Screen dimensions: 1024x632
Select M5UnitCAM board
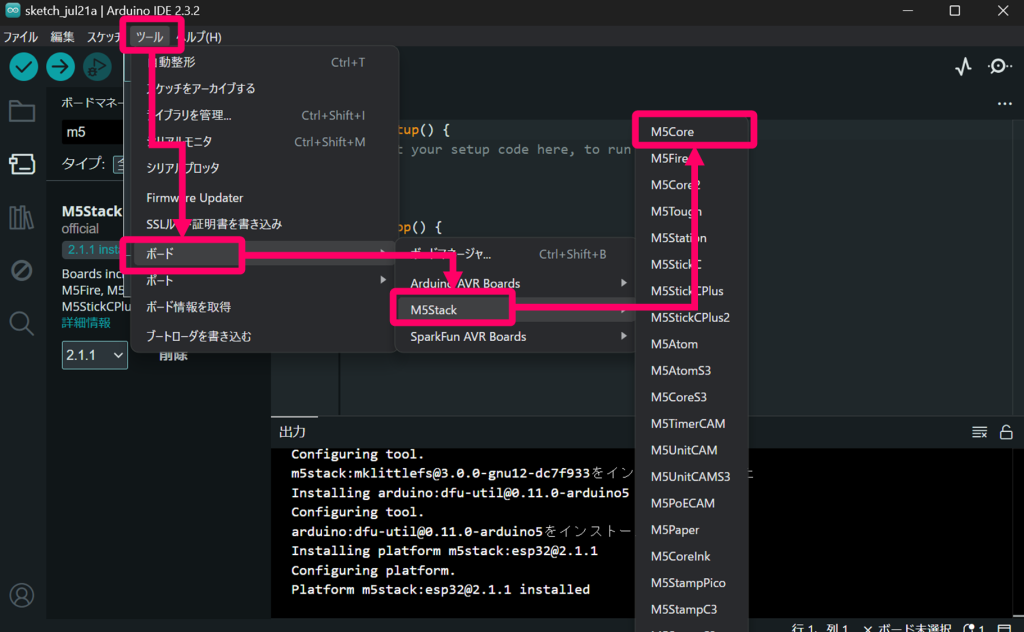pos(692,450)
